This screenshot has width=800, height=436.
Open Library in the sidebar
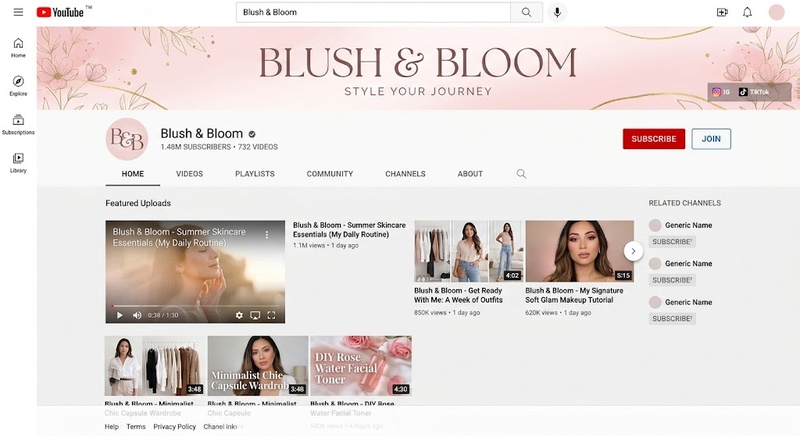tap(18, 163)
